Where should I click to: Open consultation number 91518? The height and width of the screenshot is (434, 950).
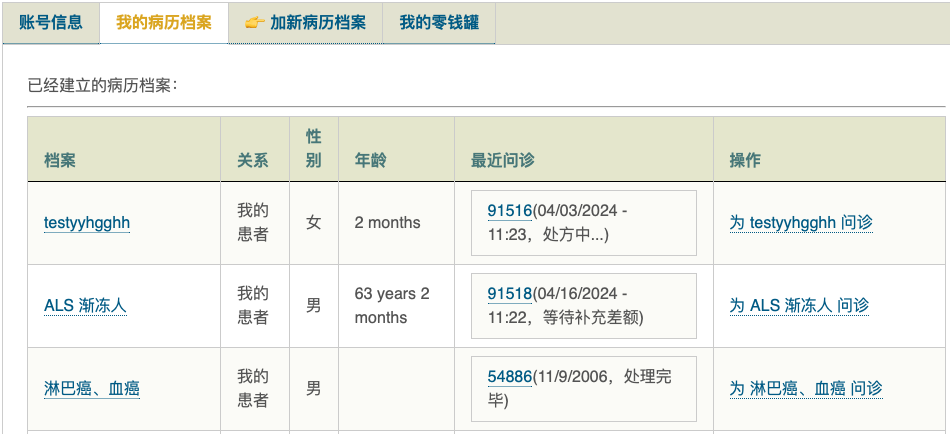pyautogui.click(x=509, y=293)
